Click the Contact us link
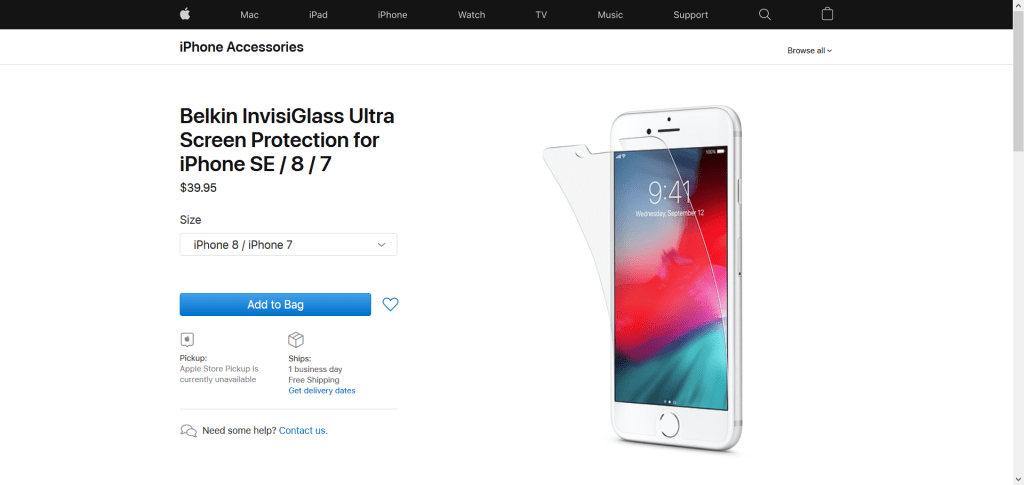The width and height of the screenshot is (1024, 485). pos(303,431)
